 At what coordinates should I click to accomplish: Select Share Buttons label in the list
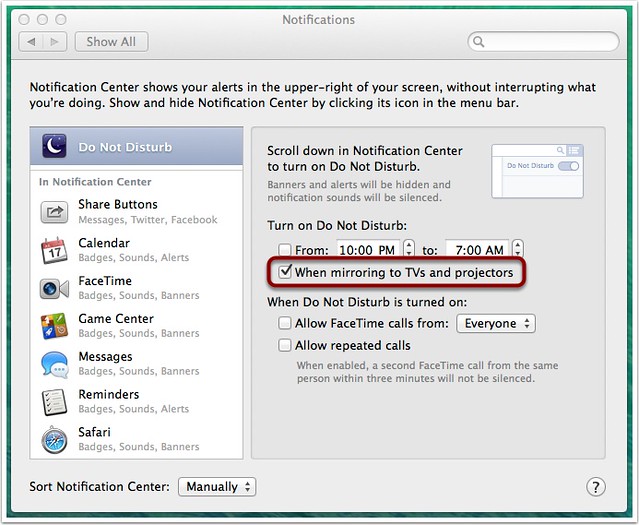point(118,204)
